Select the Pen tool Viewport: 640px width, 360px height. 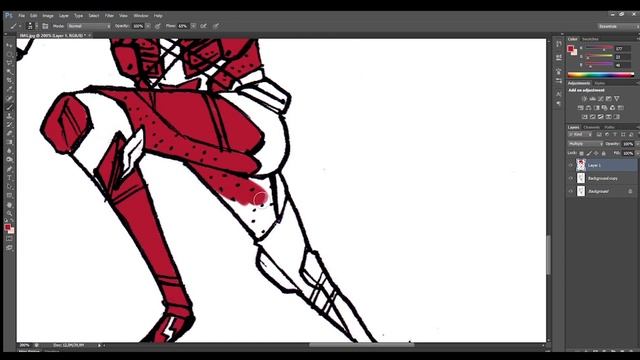coord(9,169)
